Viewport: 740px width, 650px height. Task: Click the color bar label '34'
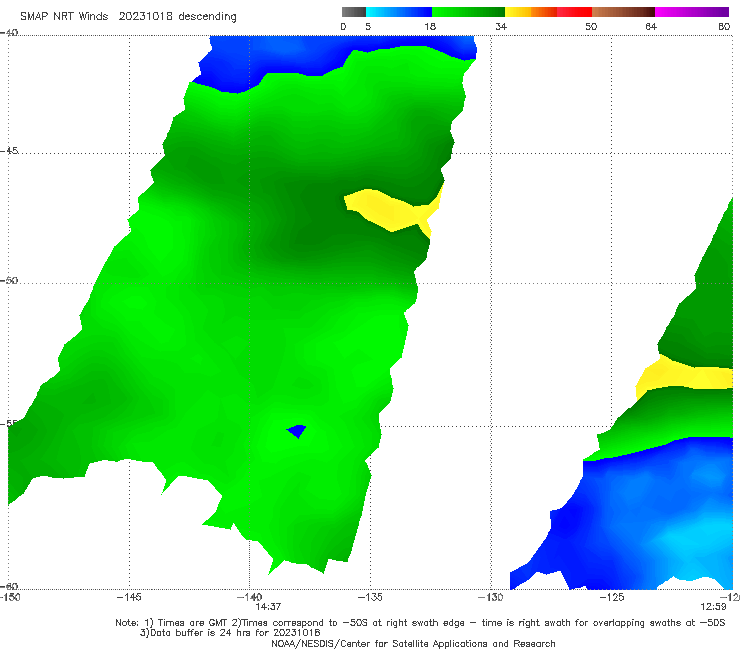click(x=501, y=27)
